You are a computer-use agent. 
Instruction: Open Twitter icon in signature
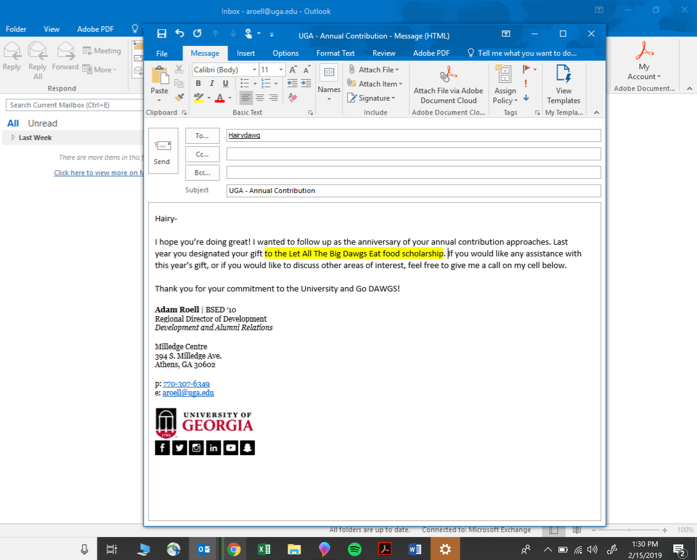179,448
